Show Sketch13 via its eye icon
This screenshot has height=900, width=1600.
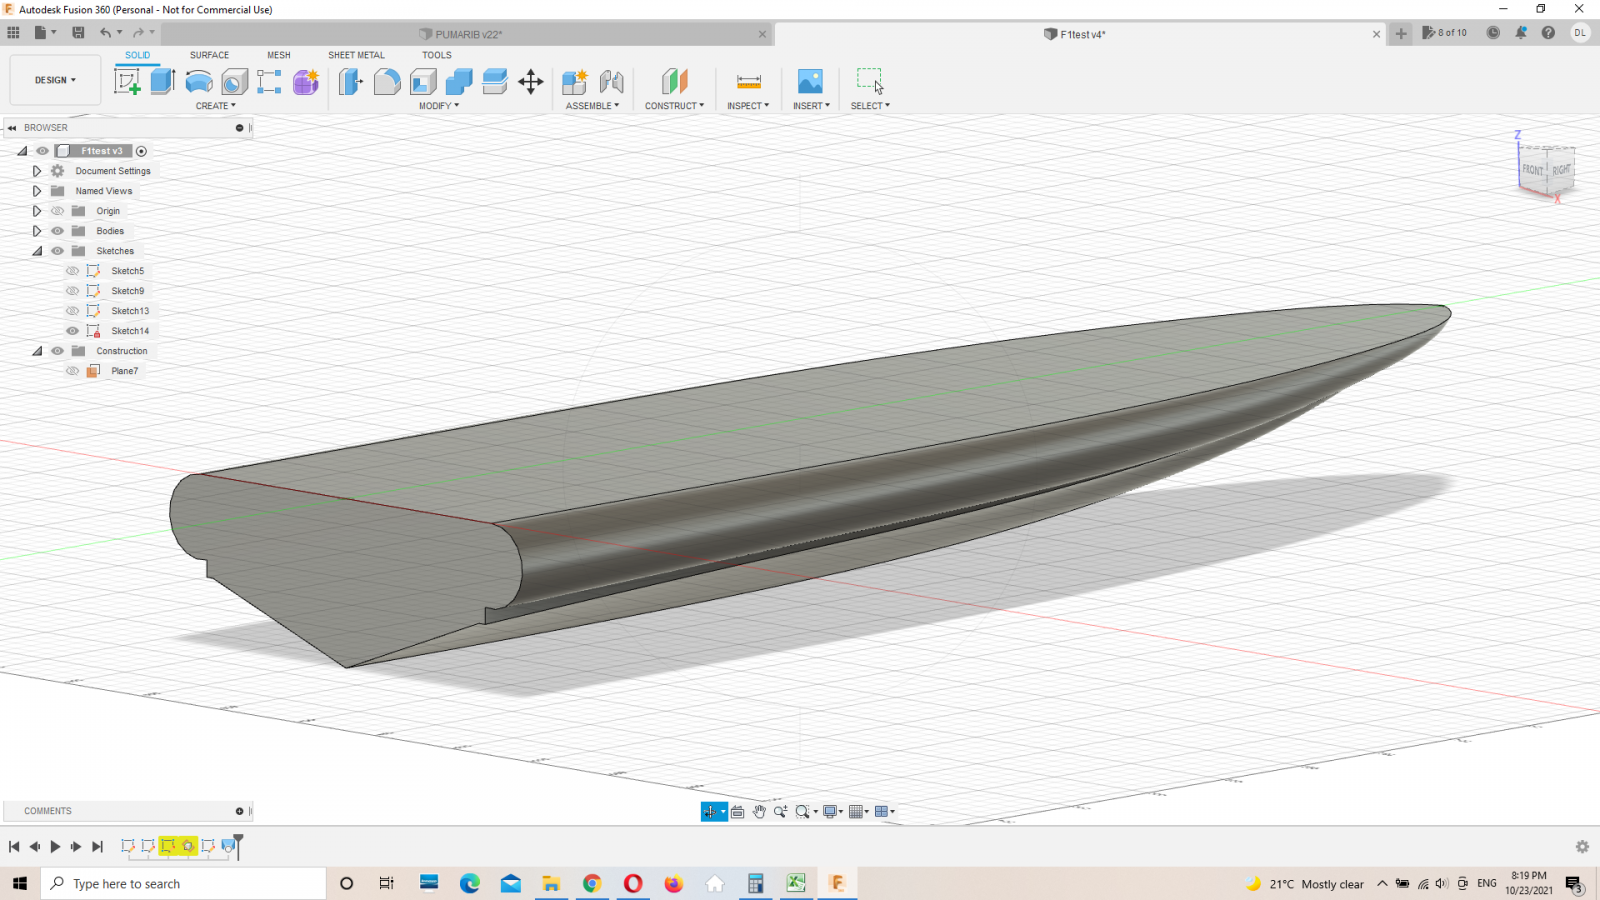pos(72,311)
